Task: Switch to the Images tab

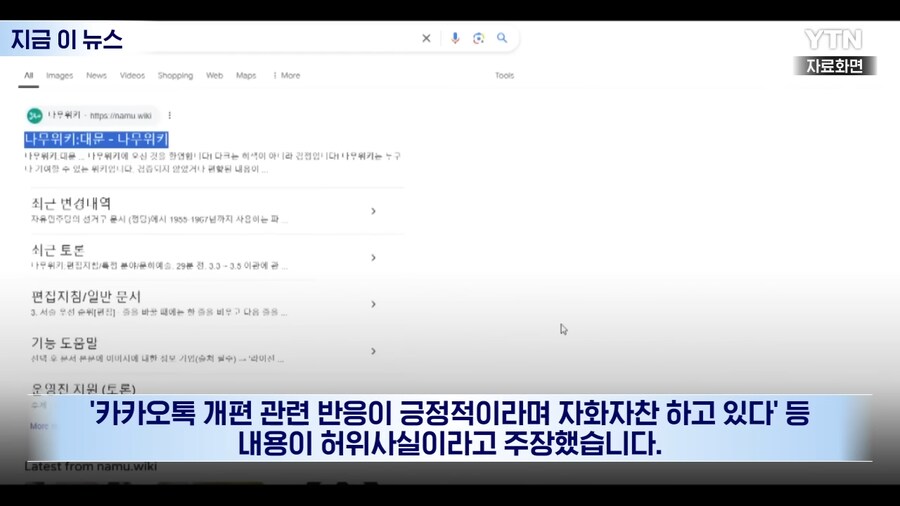Action: [x=59, y=76]
